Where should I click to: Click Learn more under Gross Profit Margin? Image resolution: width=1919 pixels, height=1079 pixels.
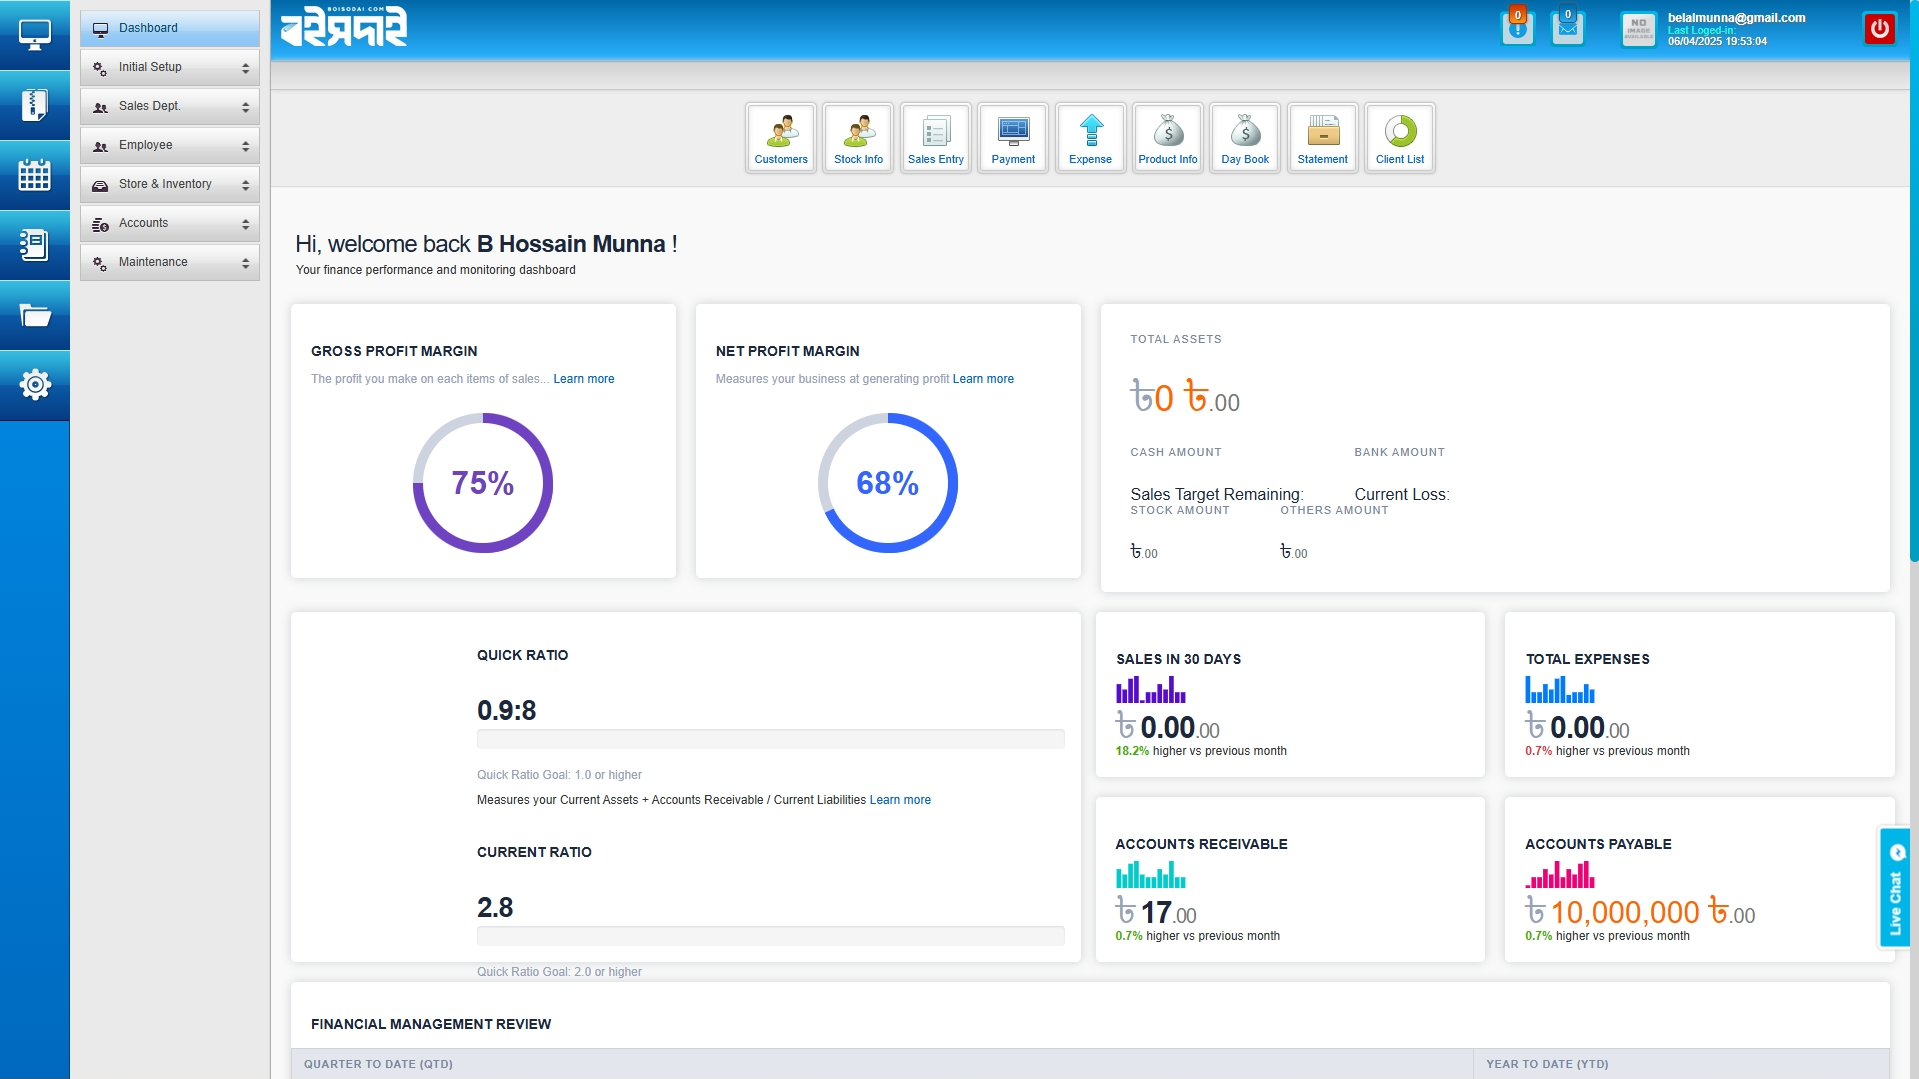coord(584,379)
